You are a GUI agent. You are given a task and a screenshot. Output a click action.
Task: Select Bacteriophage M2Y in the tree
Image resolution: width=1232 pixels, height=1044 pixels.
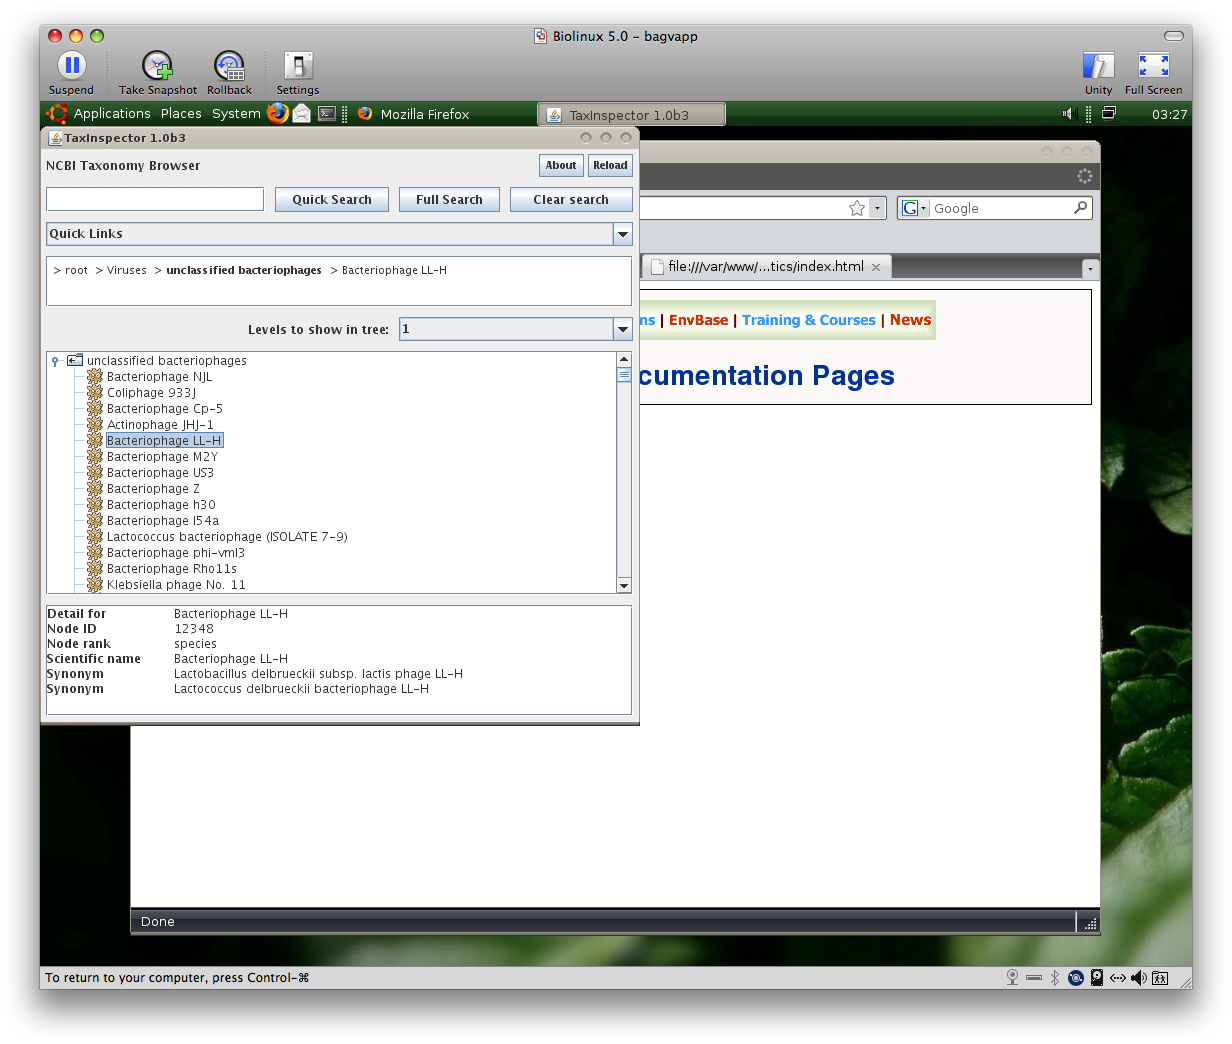[162, 457]
